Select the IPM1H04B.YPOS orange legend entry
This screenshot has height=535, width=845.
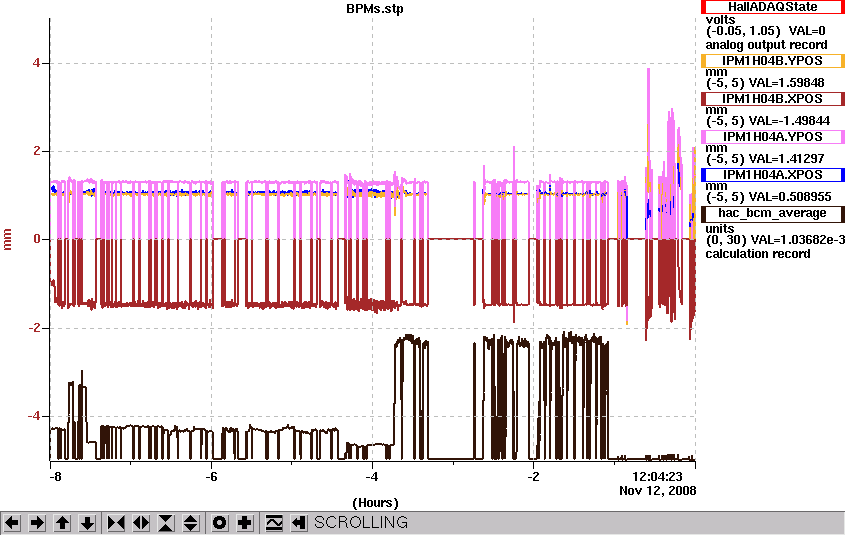(x=772, y=61)
